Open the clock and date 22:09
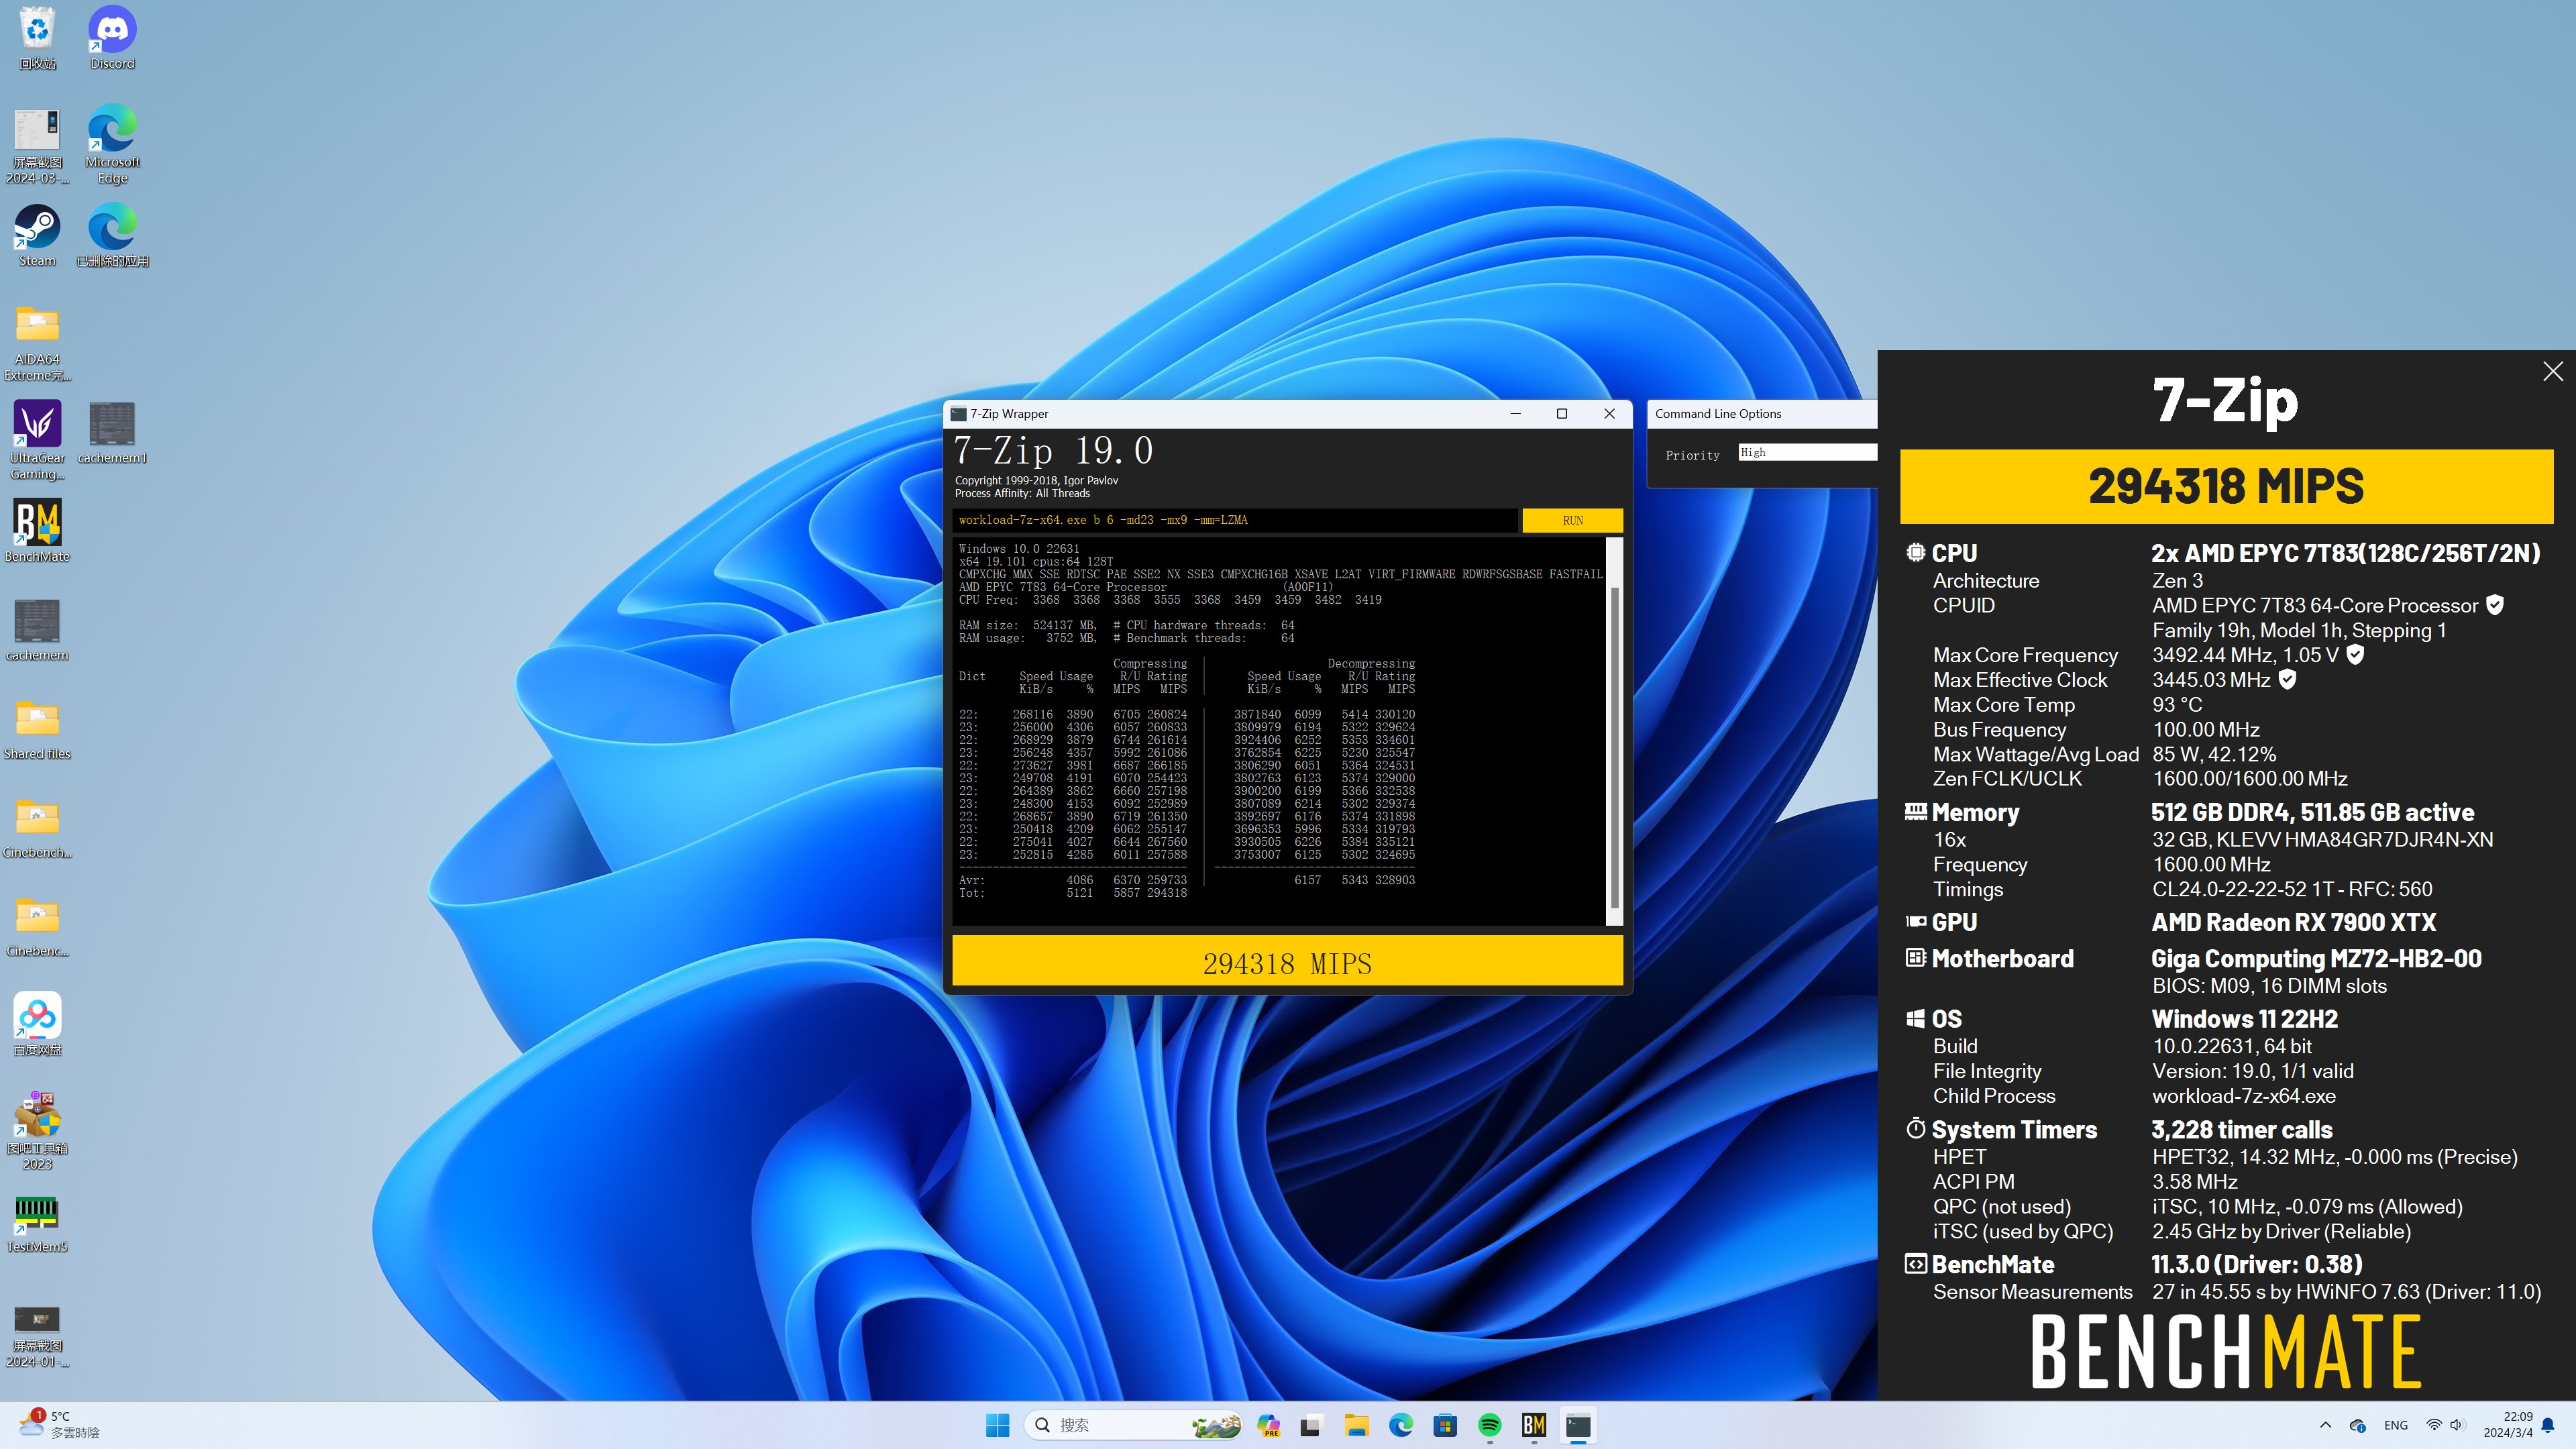Image resolution: width=2576 pixels, height=1449 pixels. pos(2508,1425)
